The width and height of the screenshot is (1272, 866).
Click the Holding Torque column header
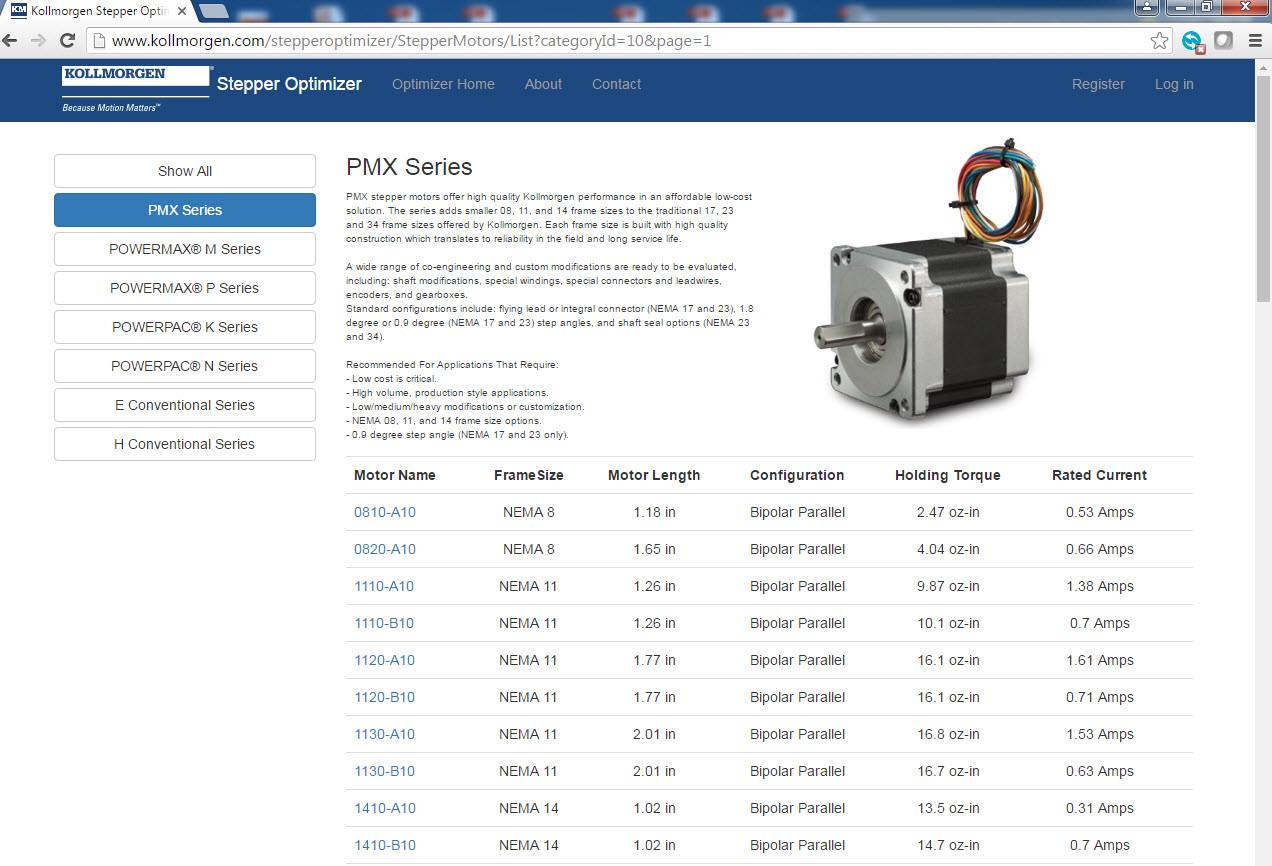[x=948, y=475]
